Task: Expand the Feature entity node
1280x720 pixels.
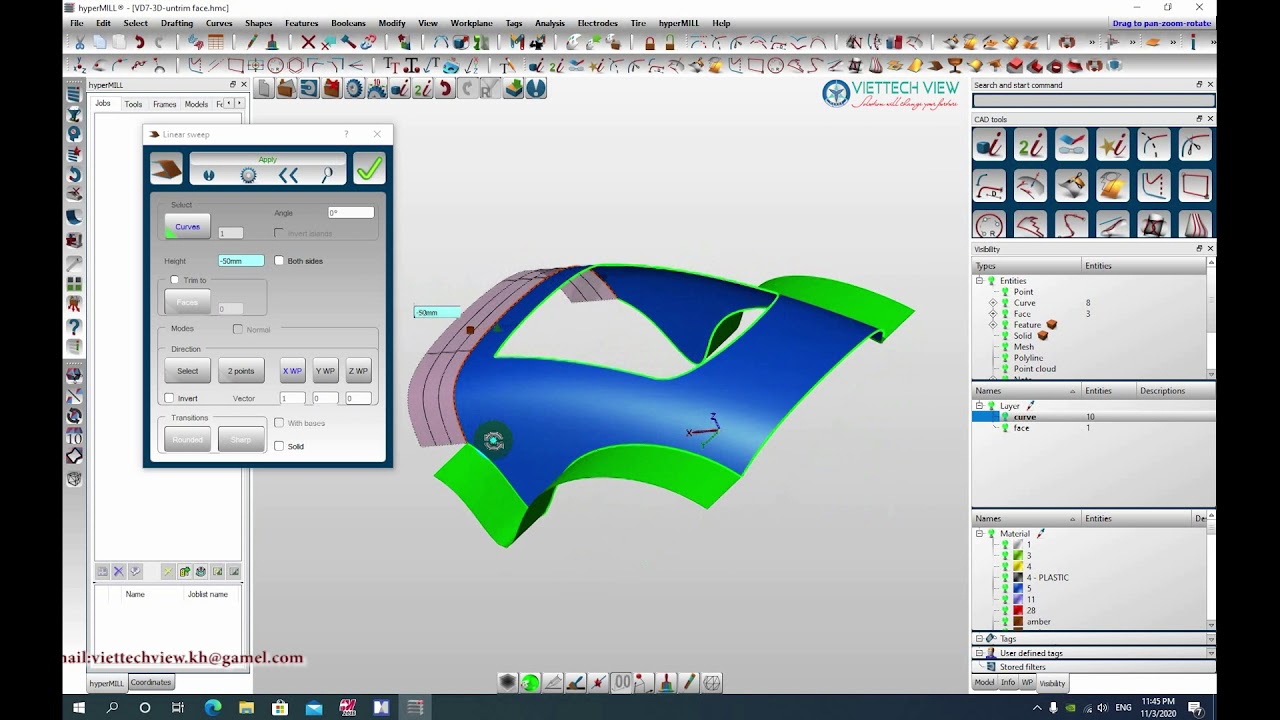Action: pyautogui.click(x=993, y=325)
